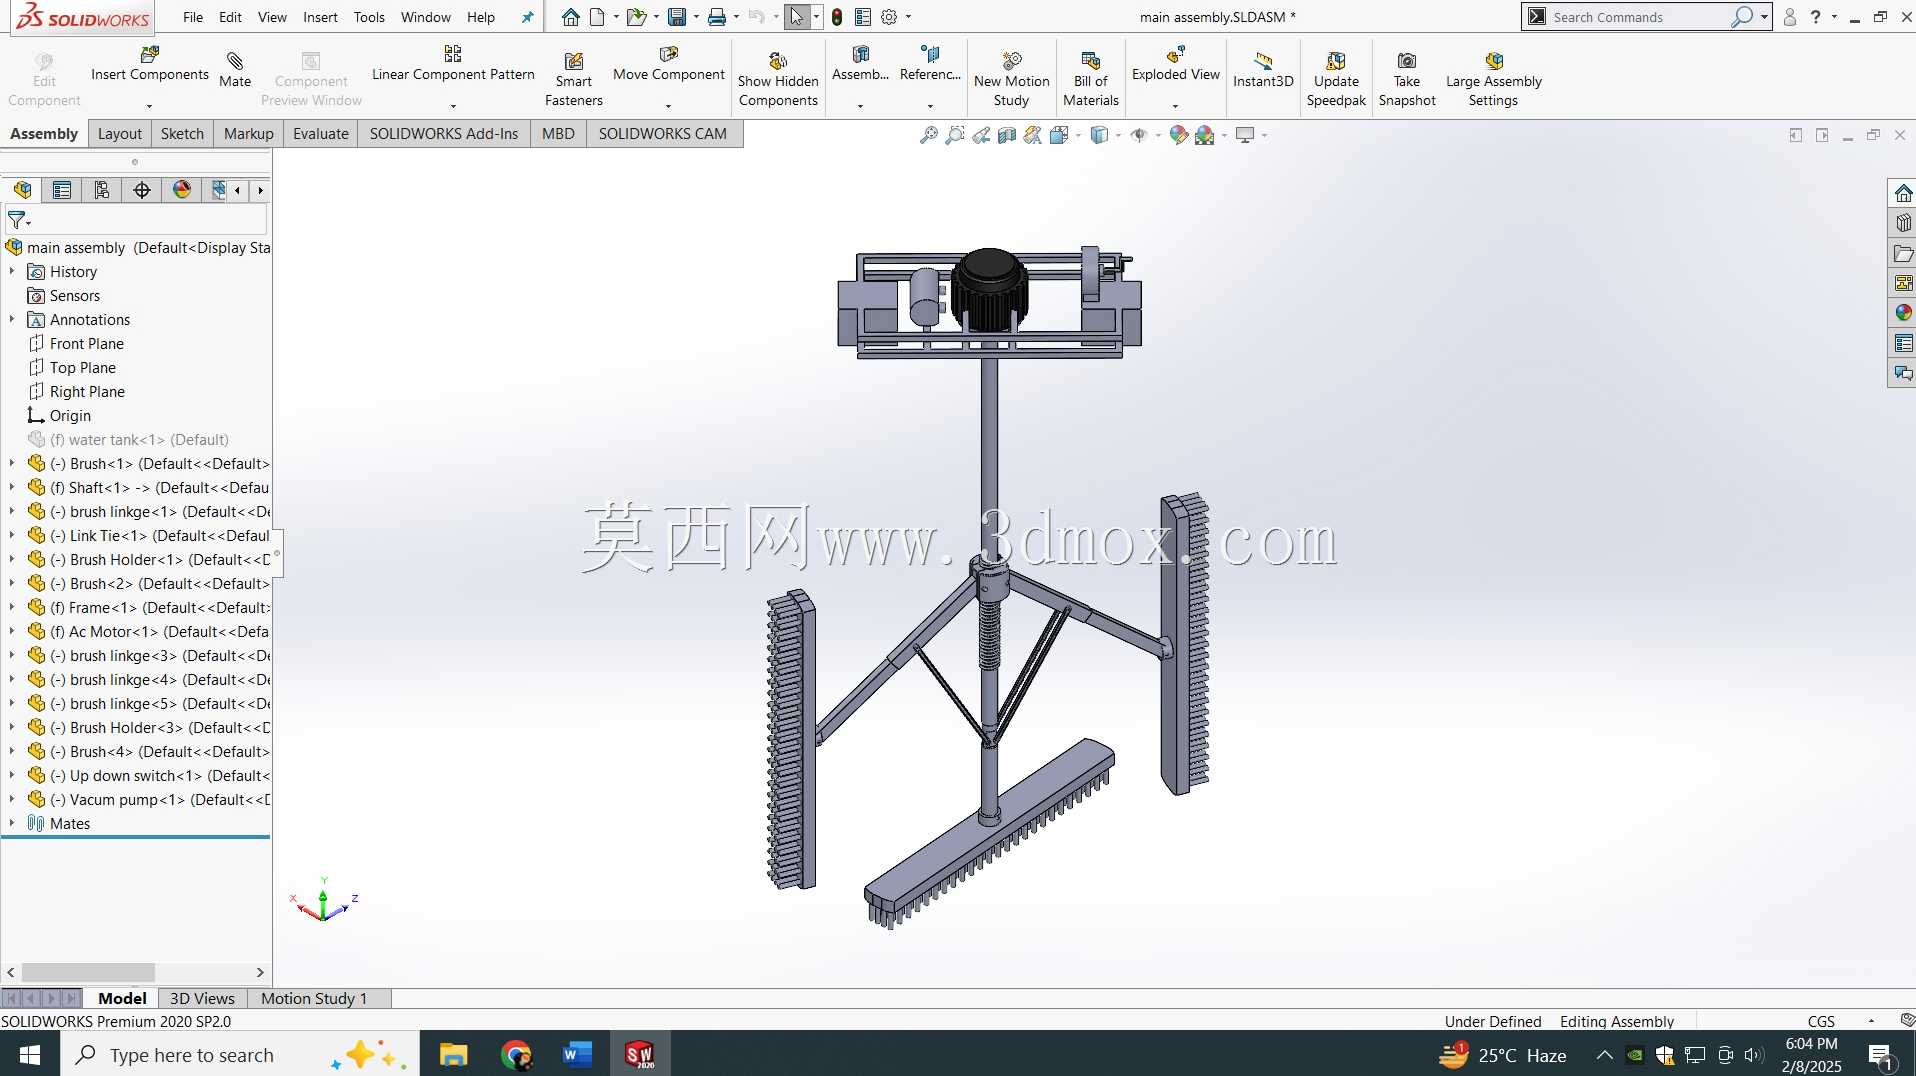Select the Mate tool
1916x1076 pixels.
(x=235, y=70)
